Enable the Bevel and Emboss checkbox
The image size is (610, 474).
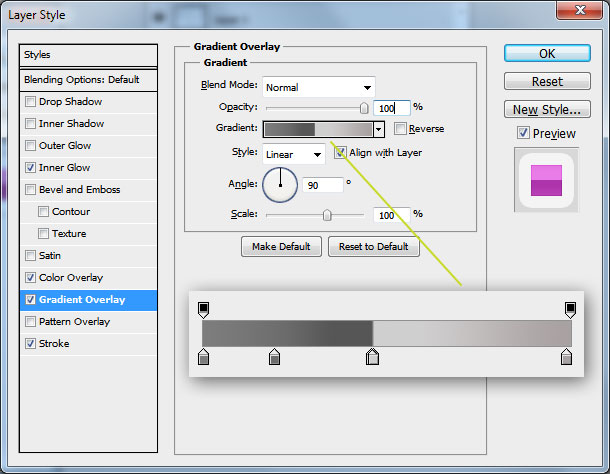pyautogui.click(x=30, y=190)
